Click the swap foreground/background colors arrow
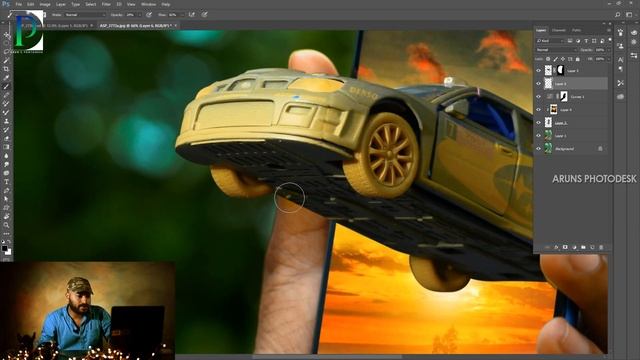 tap(9, 242)
